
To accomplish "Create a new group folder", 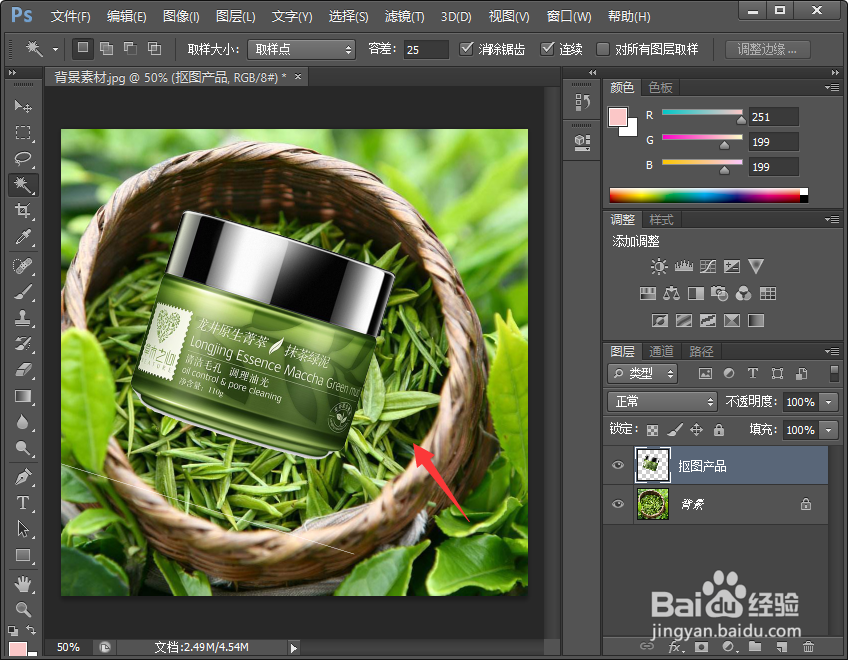I will (x=755, y=646).
